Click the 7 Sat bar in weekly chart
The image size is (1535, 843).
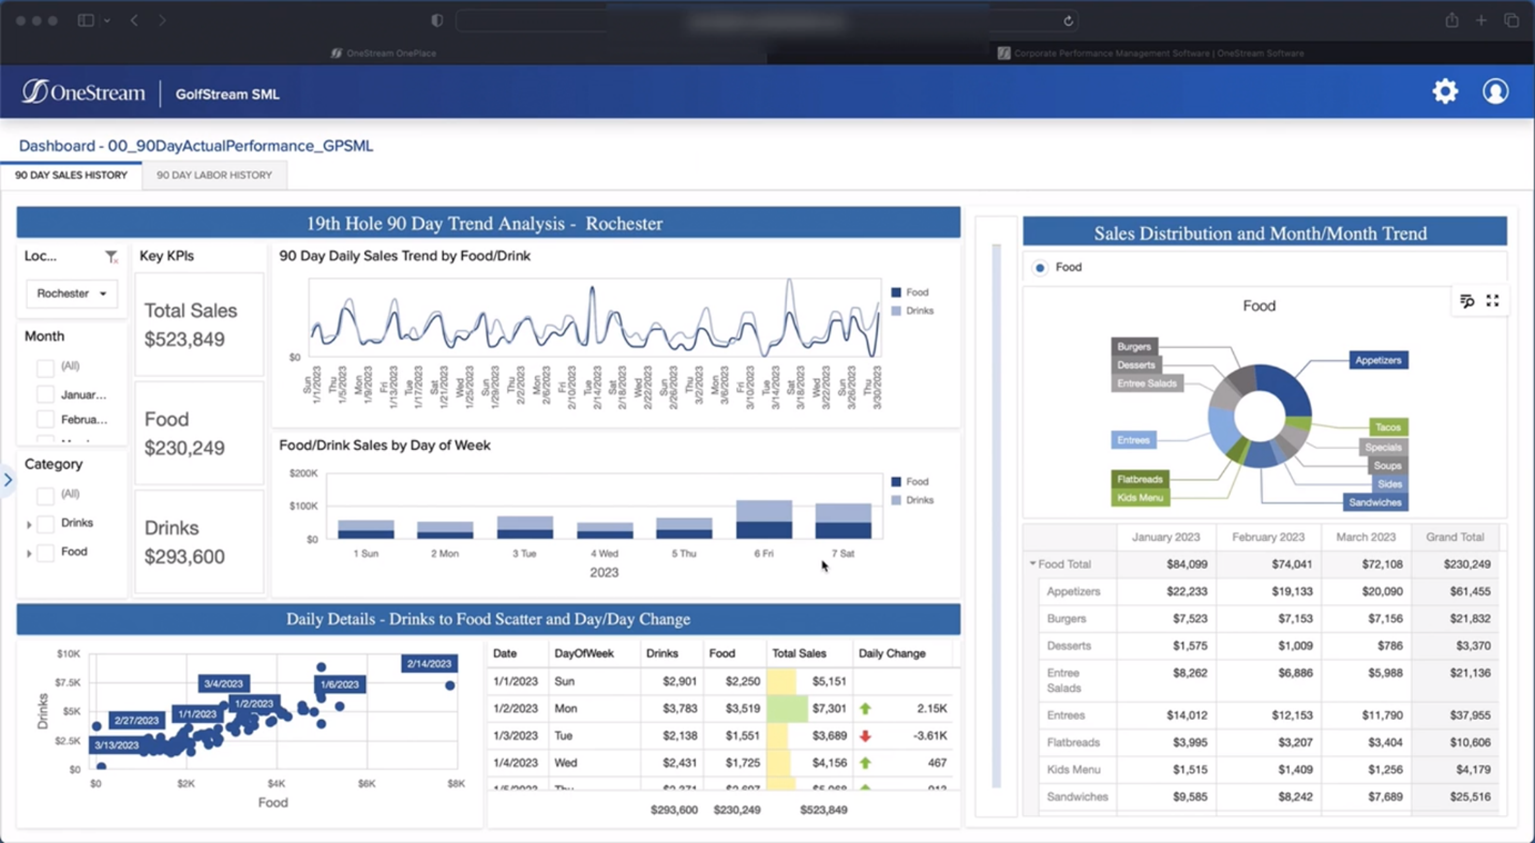[843, 521]
